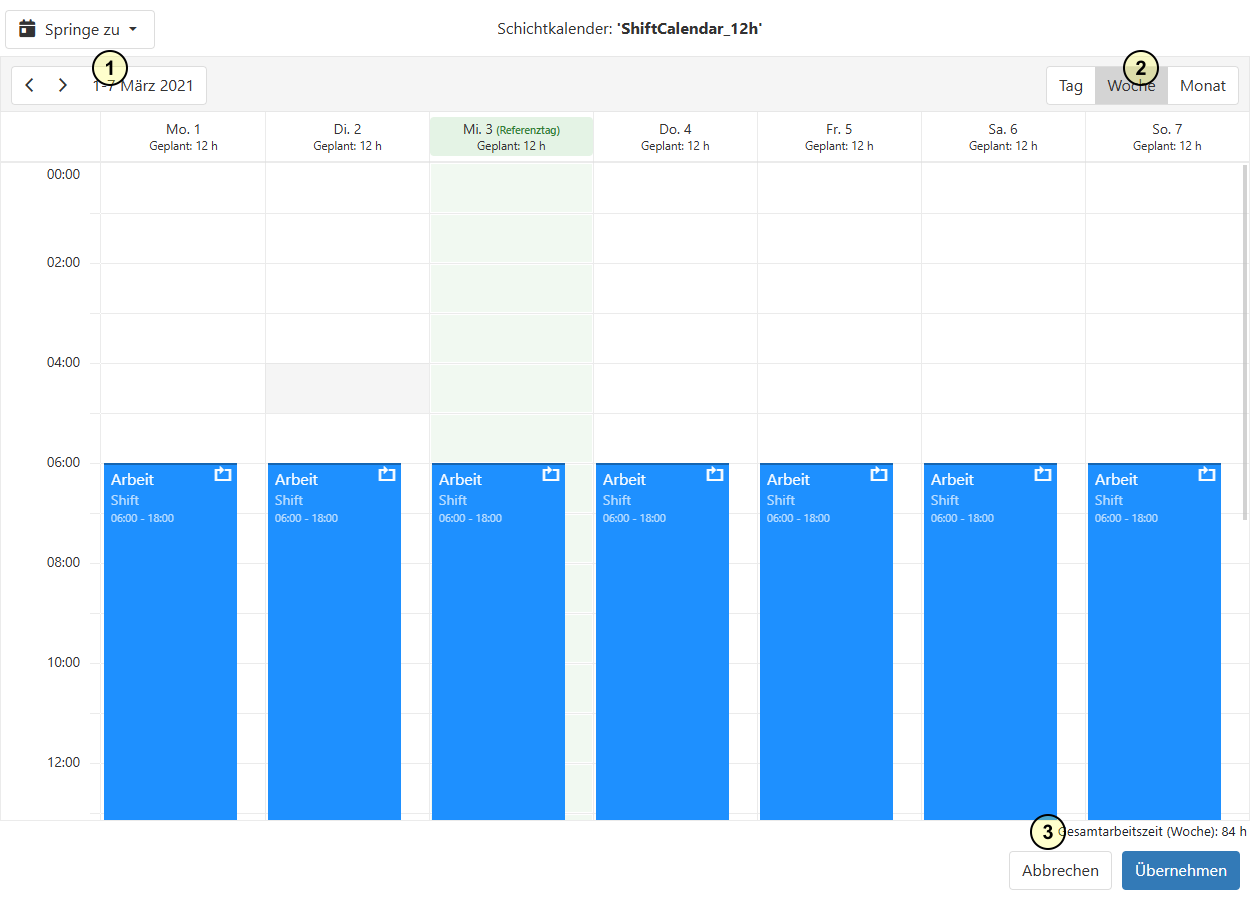1250x900 pixels.
Task: Select the So. 7 day header
Action: [x=1167, y=137]
